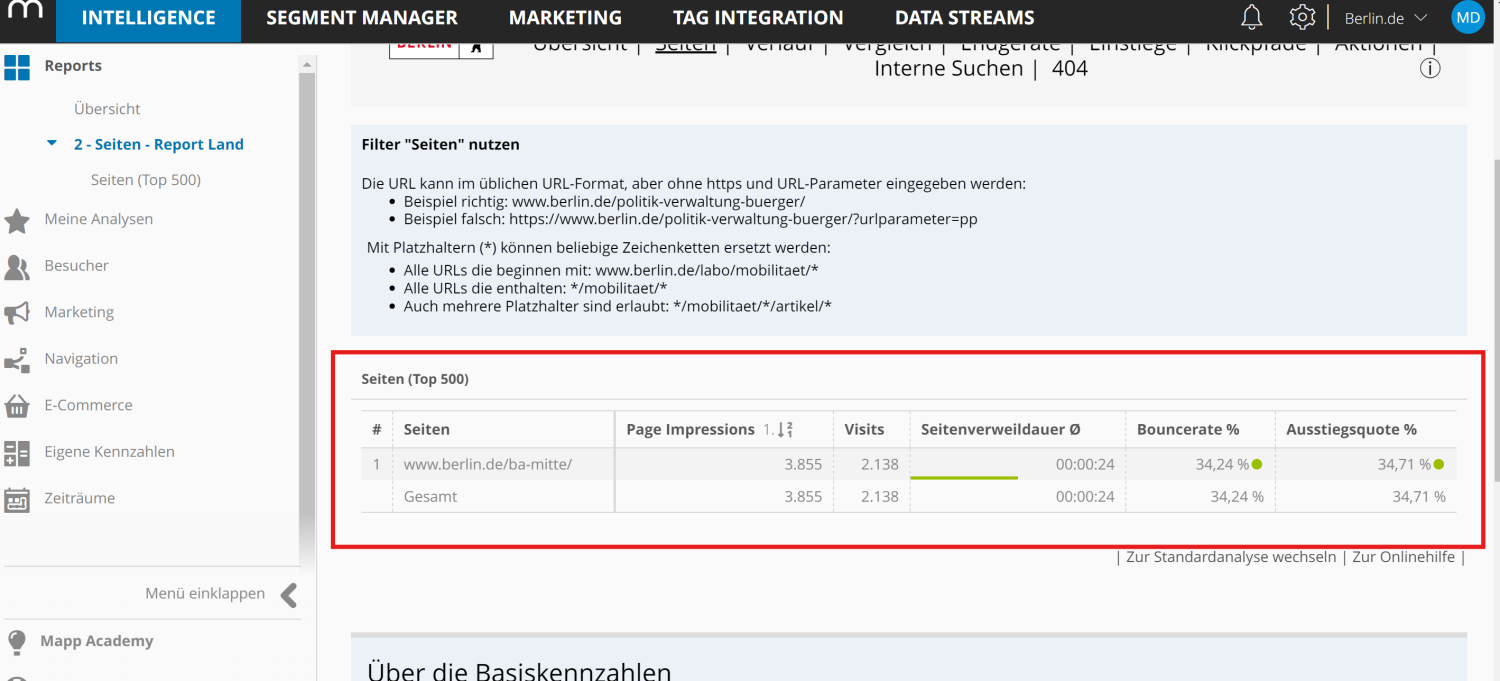Collapse the sidebar via Menü einklappen chevron
This screenshot has height=681, width=1500.
click(289, 593)
